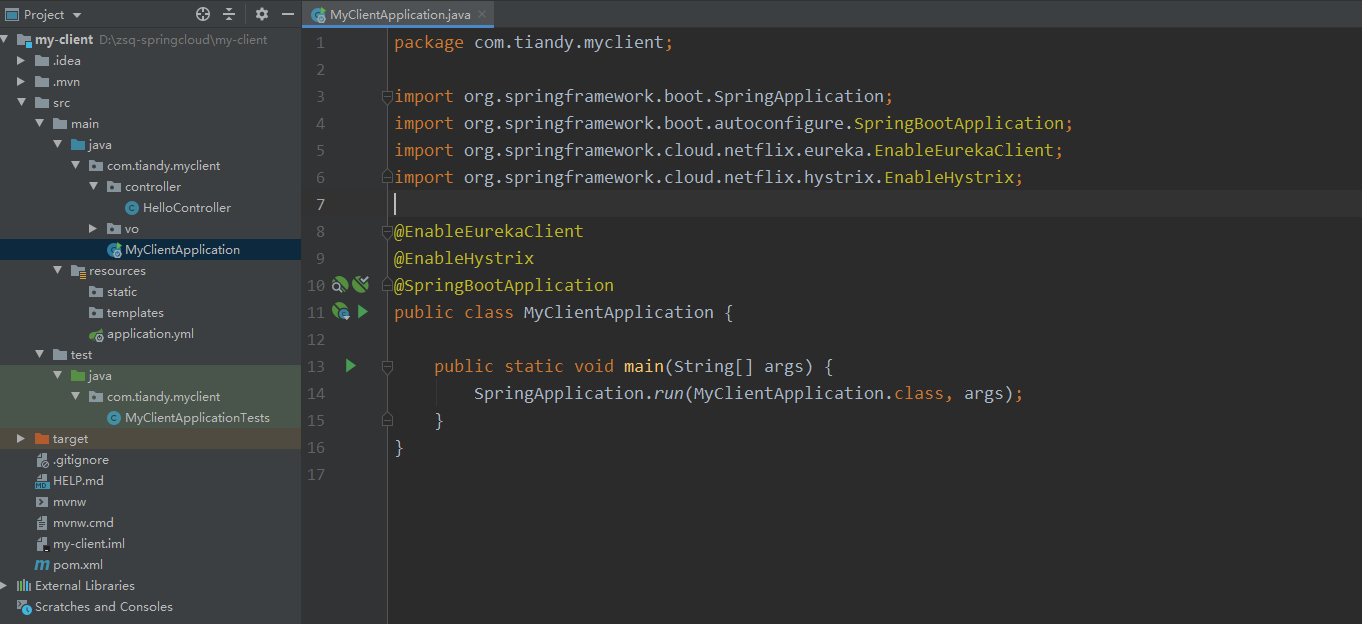The width and height of the screenshot is (1362, 624).
Task: Click the Spring bean gutter icon on line 11
Action: [340, 312]
